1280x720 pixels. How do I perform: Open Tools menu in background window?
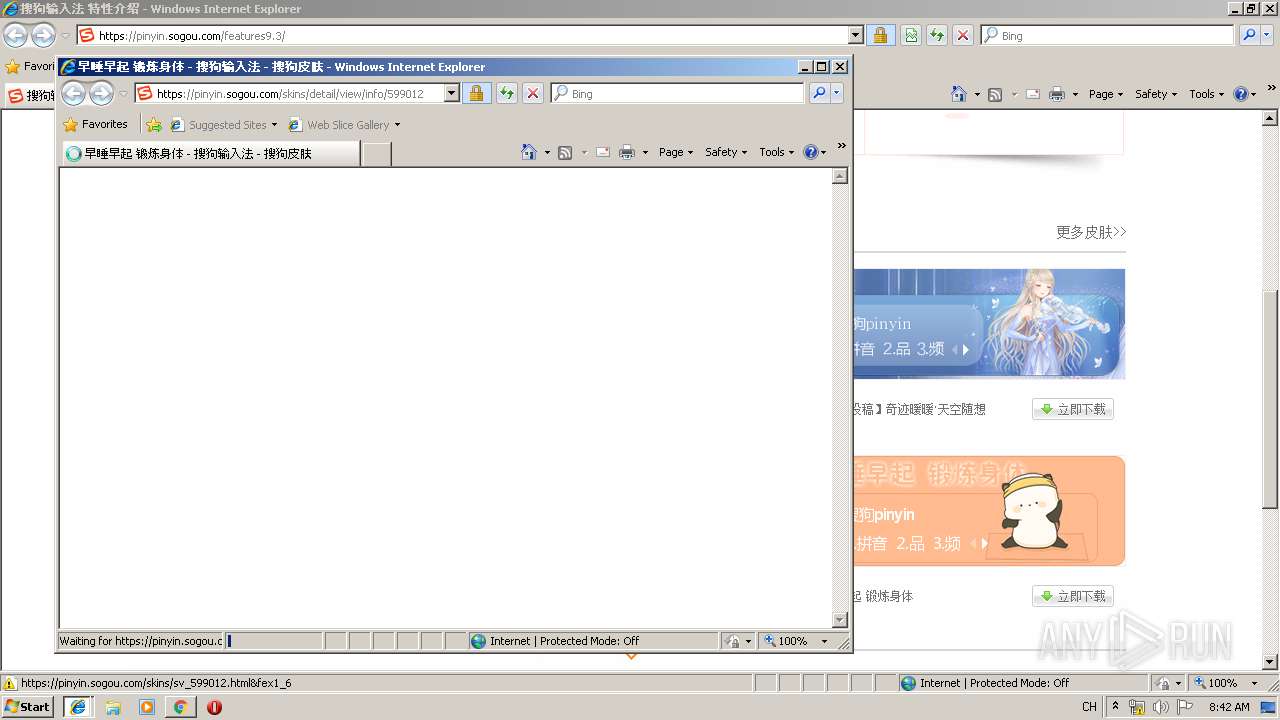[x=1207, y=94]
